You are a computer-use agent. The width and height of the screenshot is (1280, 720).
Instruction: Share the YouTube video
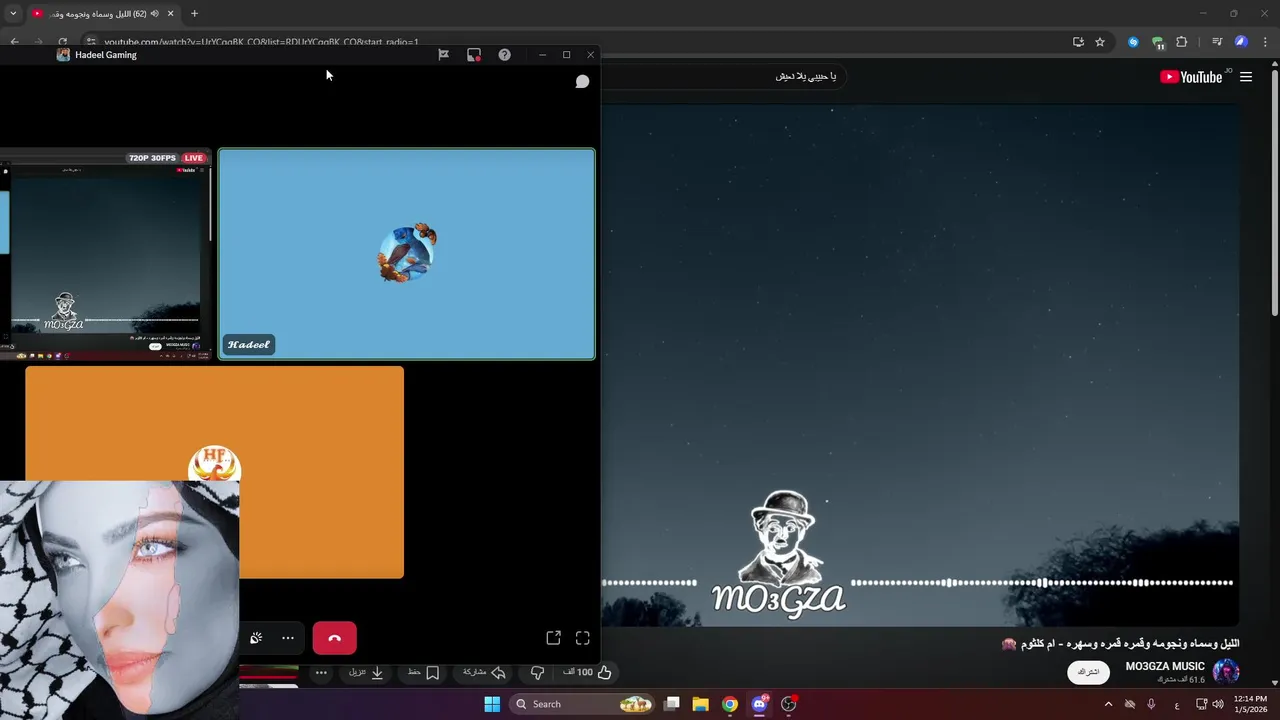tap(484, 673)
